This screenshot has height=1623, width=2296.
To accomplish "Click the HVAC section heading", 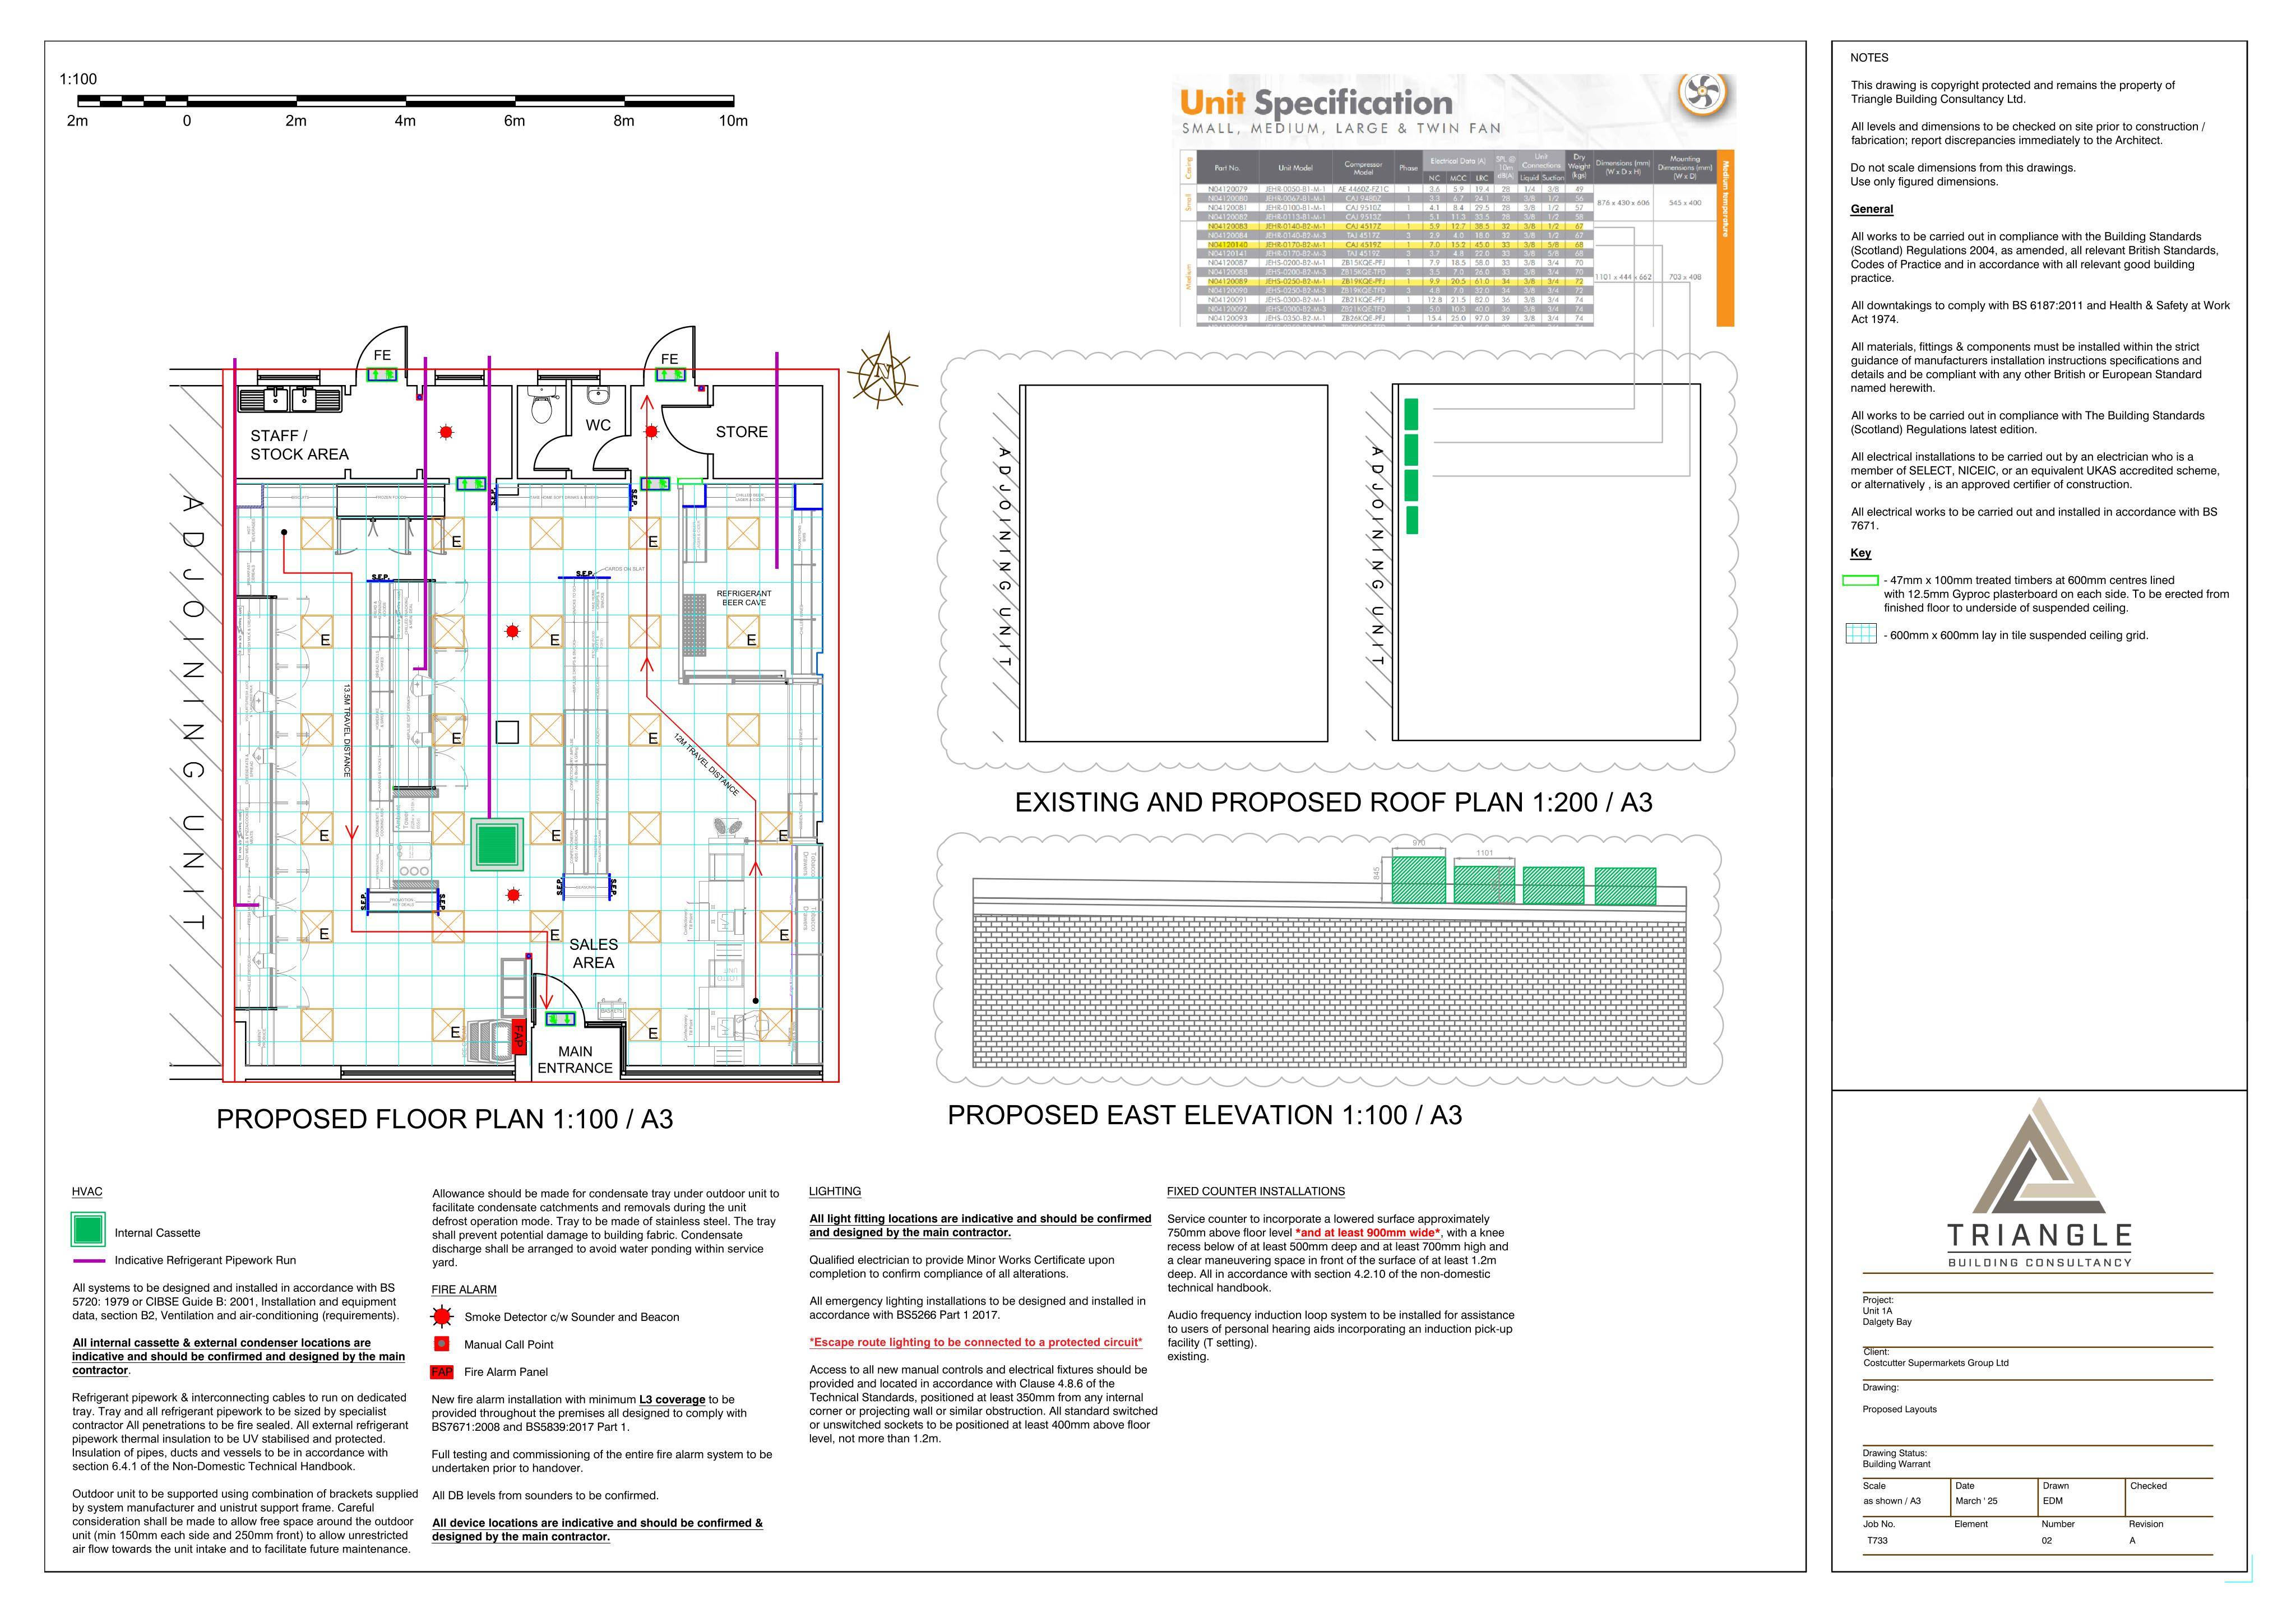I will (87, 1192).
